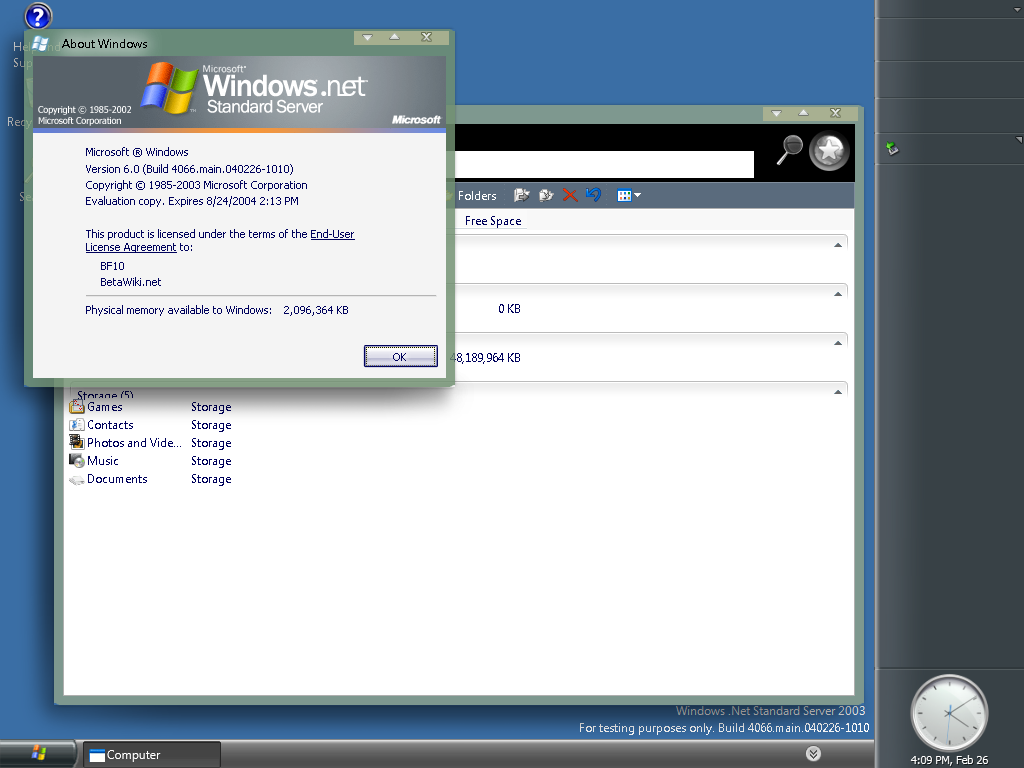The height and width of the screenshot is (768, 1024).
Task: Click the Storage type cell for Documents
Action: pyautogui.click(x=211, y=479)
